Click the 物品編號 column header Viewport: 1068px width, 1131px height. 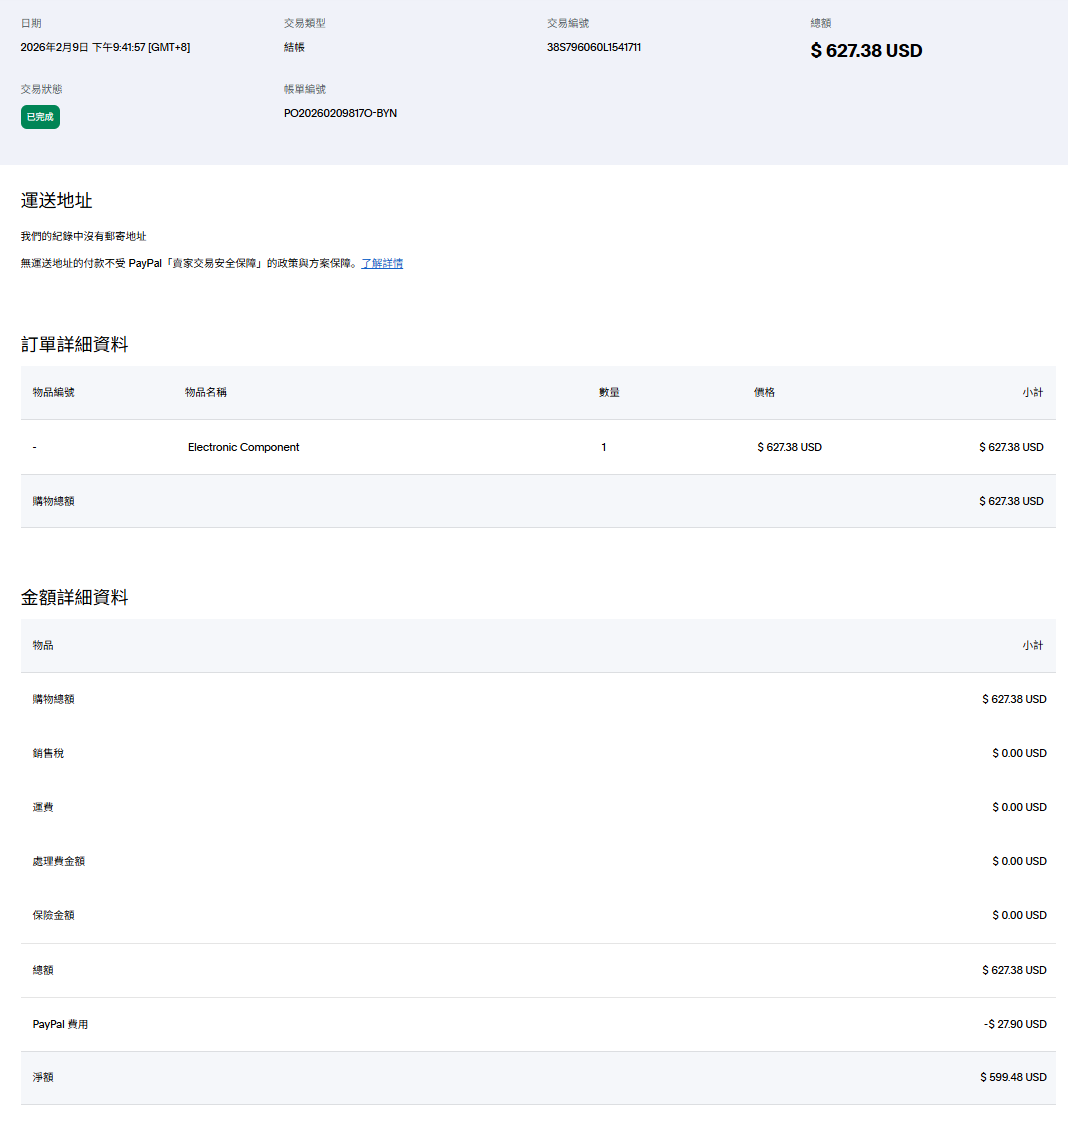pyautogui.click(x=53, y=392)
